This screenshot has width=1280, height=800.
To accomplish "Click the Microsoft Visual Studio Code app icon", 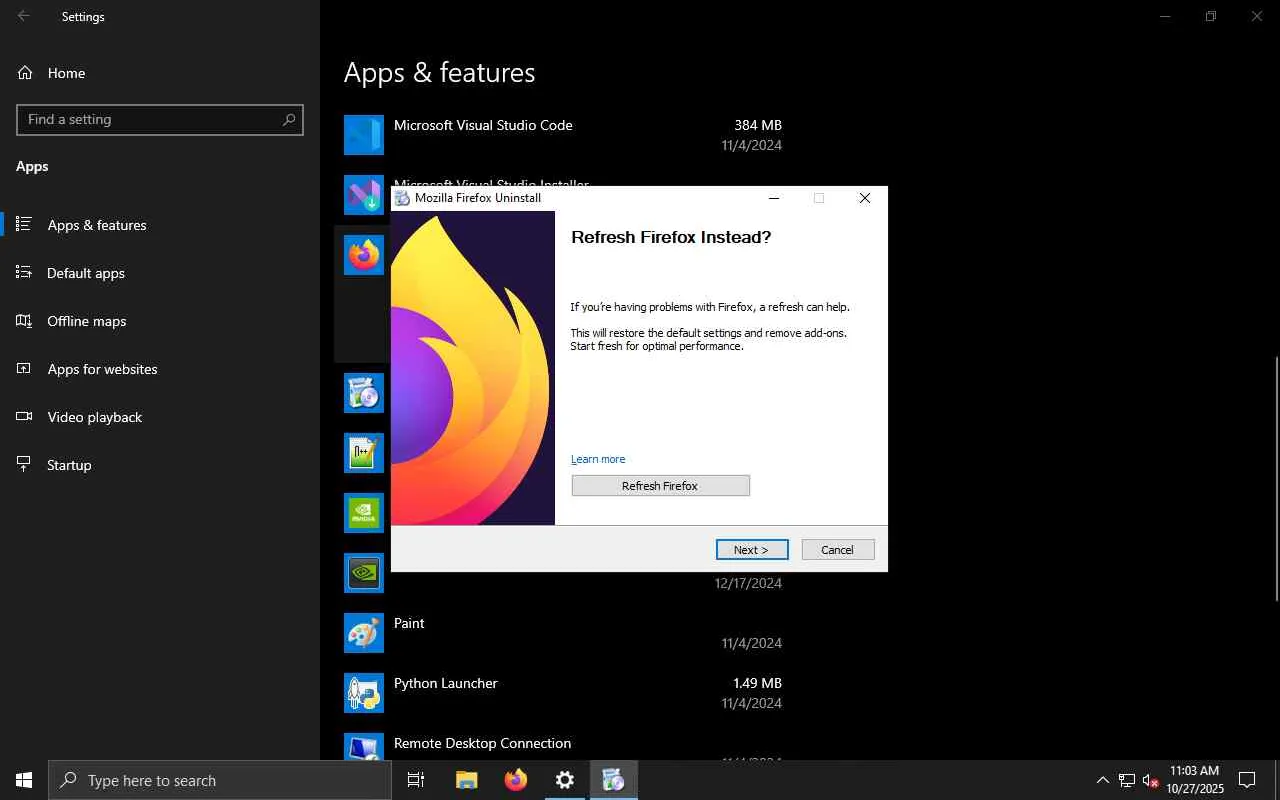I will 364,135.
